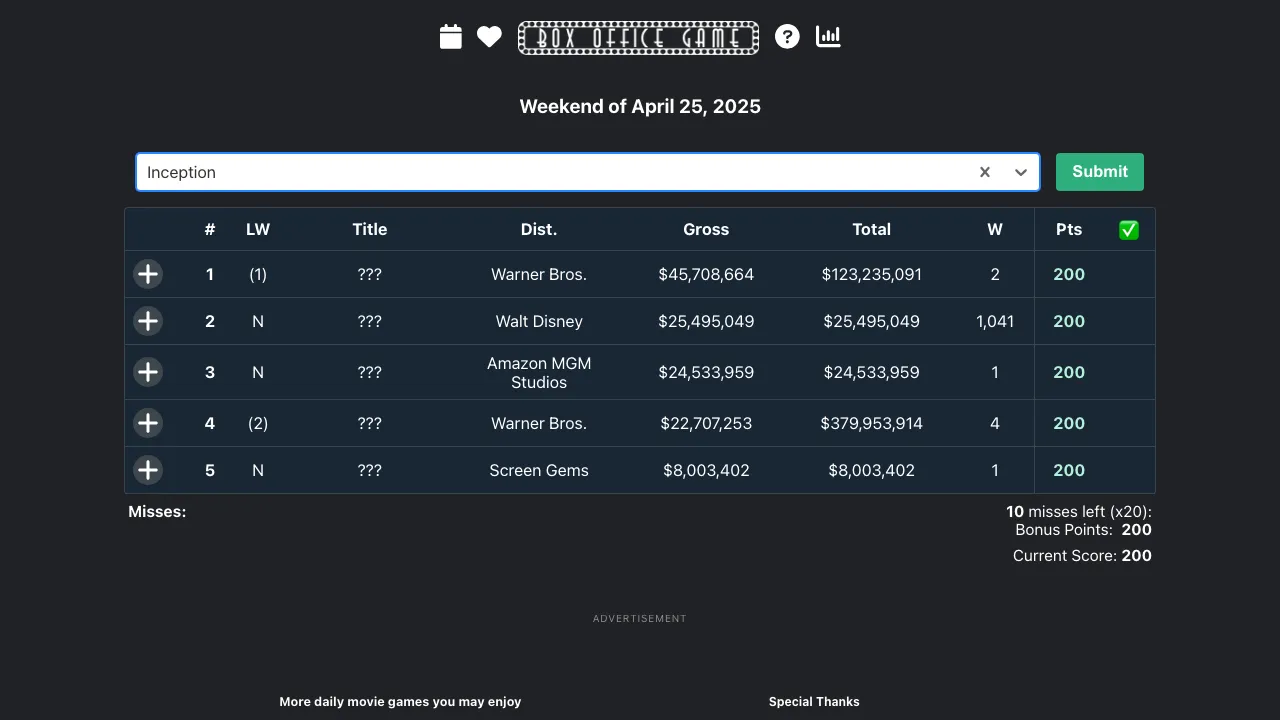Click the Special Thanks heading
Screen dimensions: 1280x720
point(814,702)
